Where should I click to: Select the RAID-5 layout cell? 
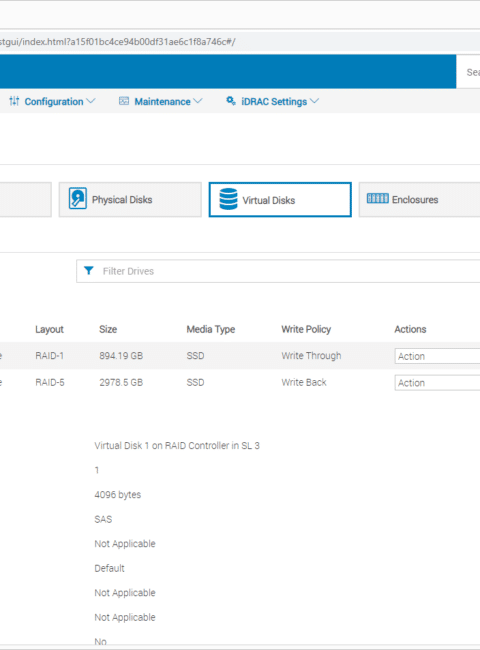point(50,382)
